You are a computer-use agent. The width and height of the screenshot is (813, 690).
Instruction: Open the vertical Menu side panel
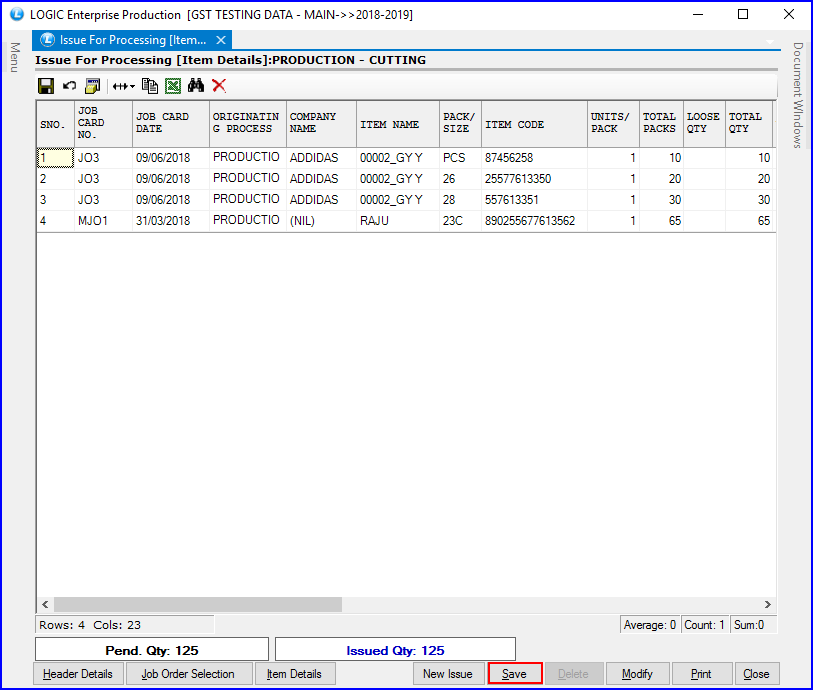pyautogui.click(x=15, y=57)
